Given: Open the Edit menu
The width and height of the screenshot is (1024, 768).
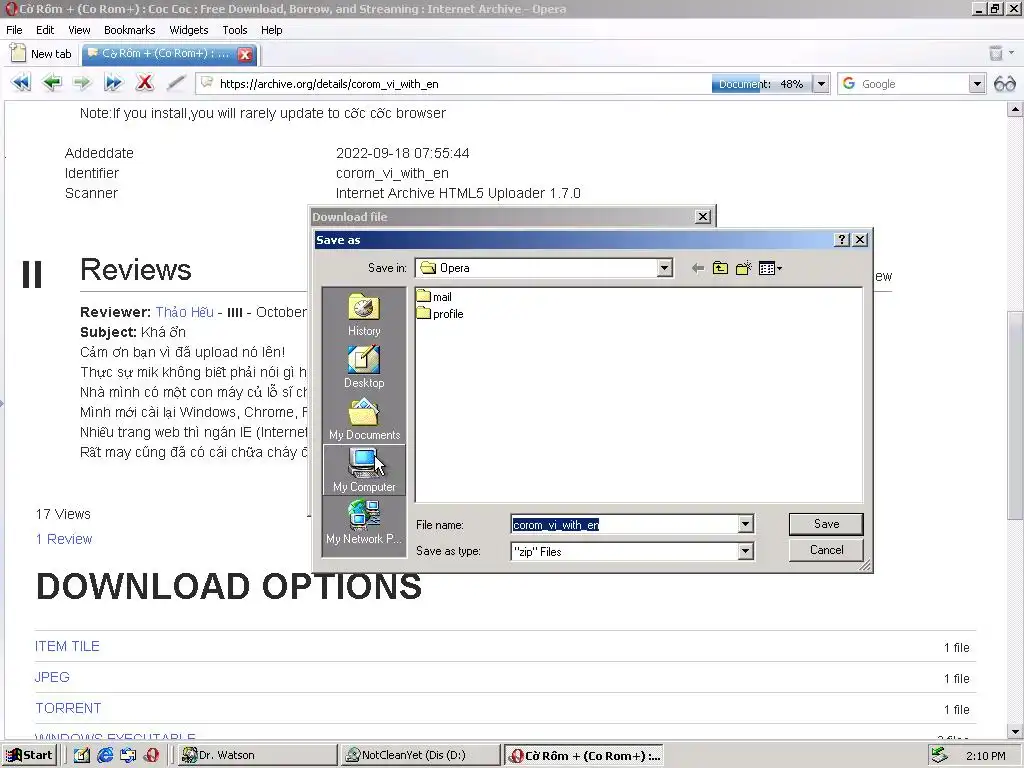Looking at the screenshot, I should point(45,30).
